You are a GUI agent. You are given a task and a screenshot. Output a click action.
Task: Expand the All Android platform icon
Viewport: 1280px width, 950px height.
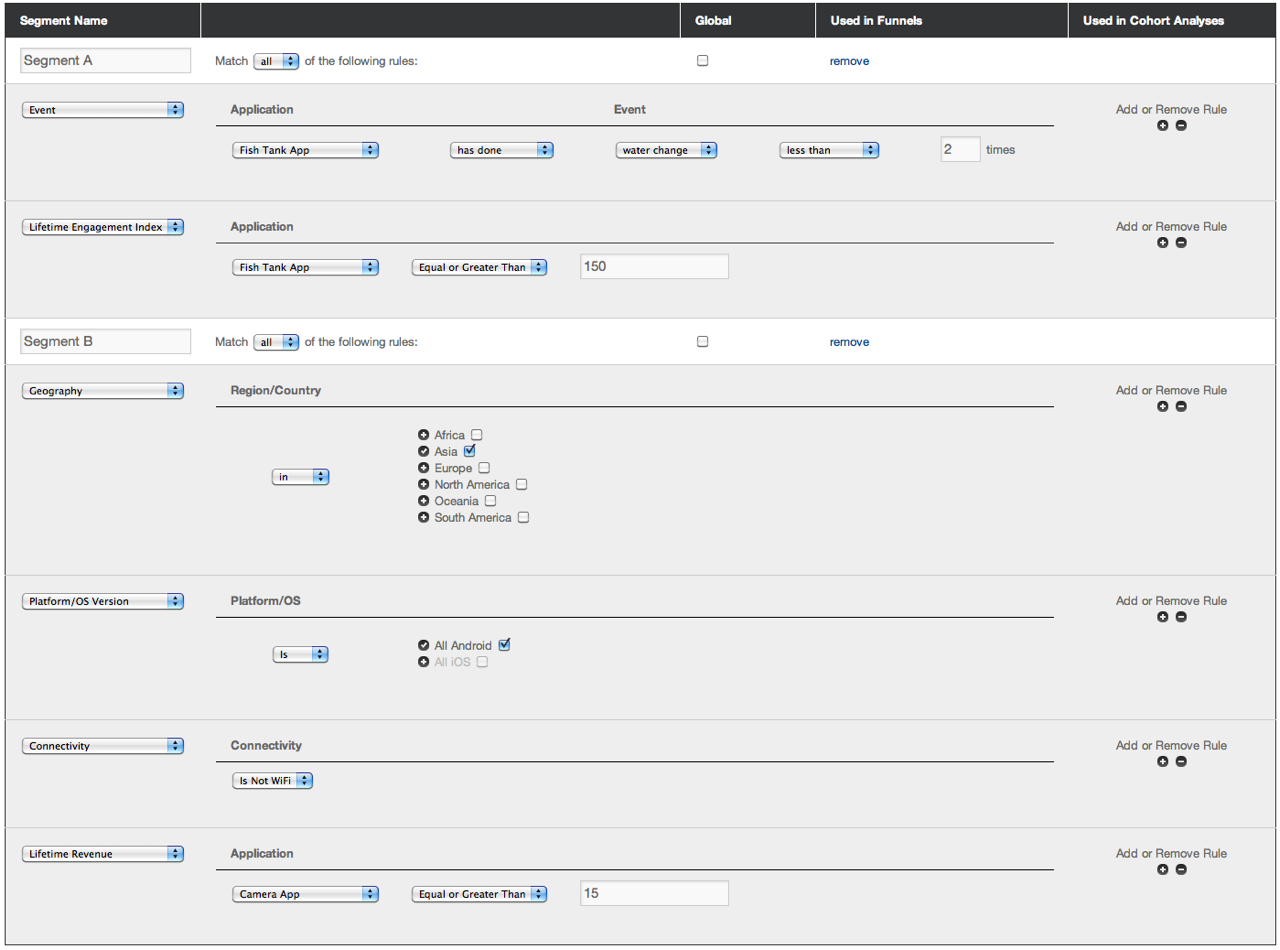pyautogui.click(x=424, y=646)
